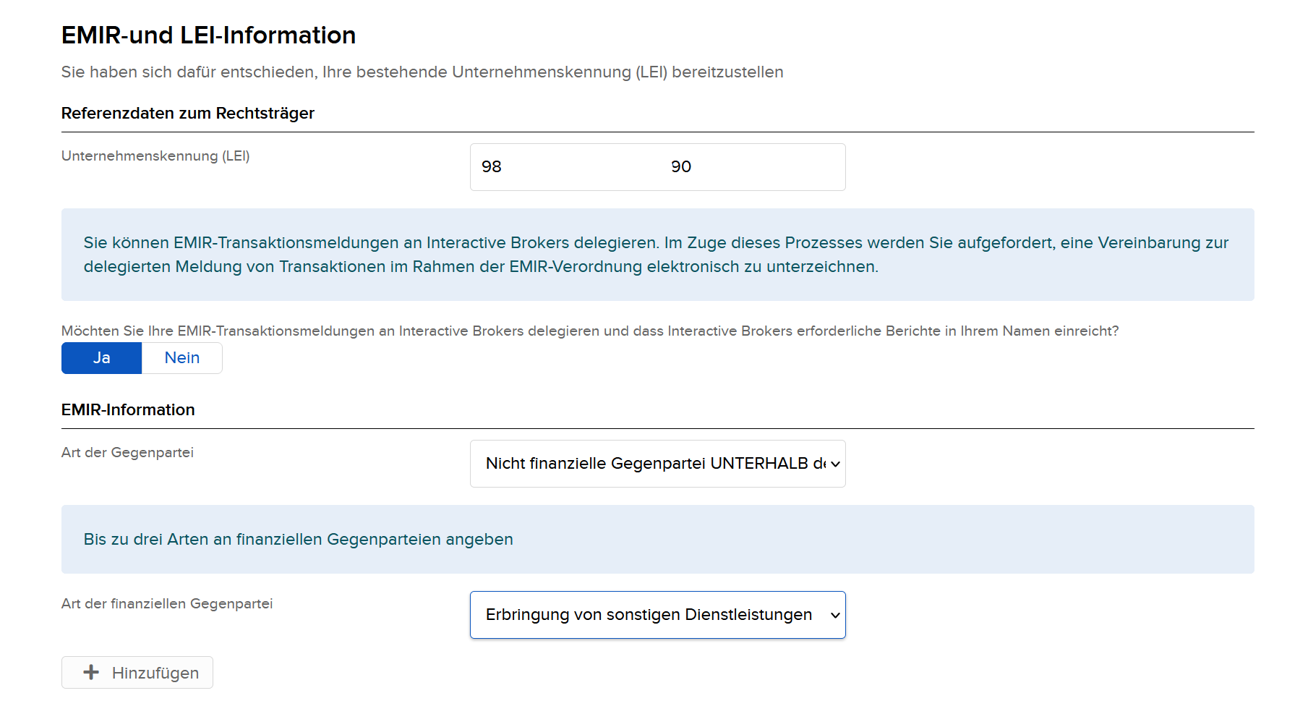1308x714 pixels.
Task: Click the info box about delegating EMIR-Transaktionsmeldungen
Action: (x=656, y=255)
